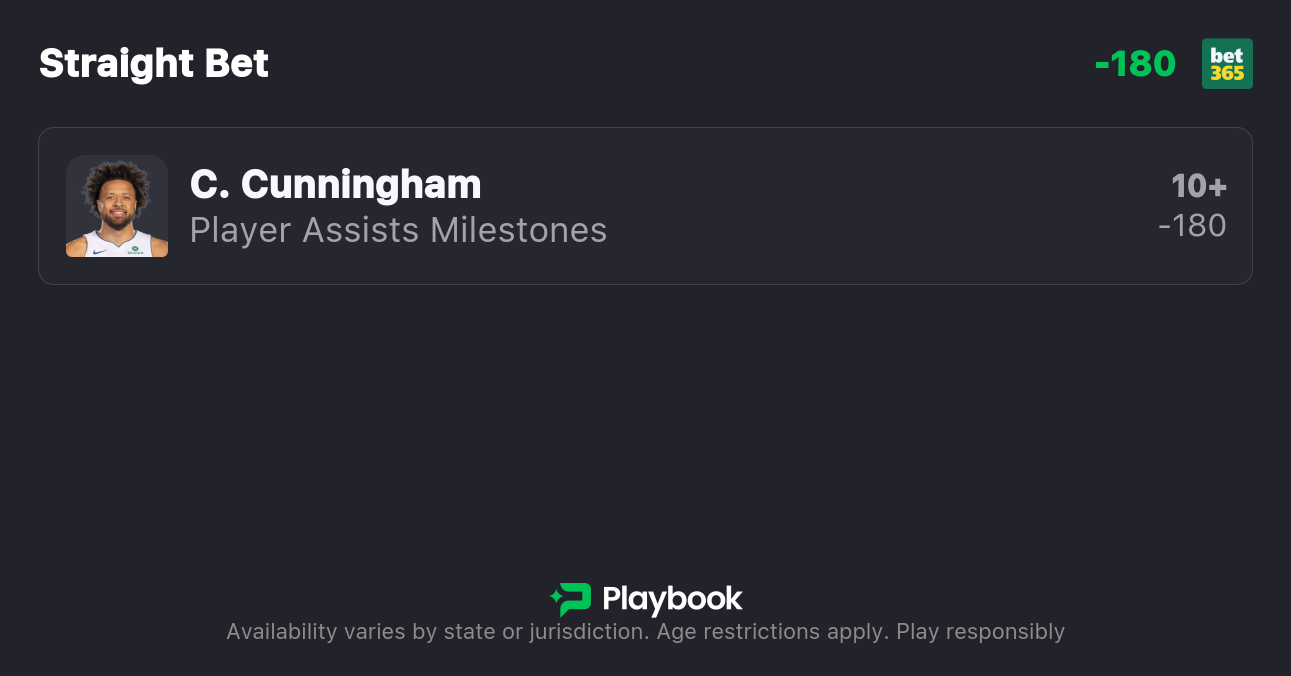This screenshot has height=676, width=1291.
Task: Click the Playbook wordmark text
Action: coord(672,599)
